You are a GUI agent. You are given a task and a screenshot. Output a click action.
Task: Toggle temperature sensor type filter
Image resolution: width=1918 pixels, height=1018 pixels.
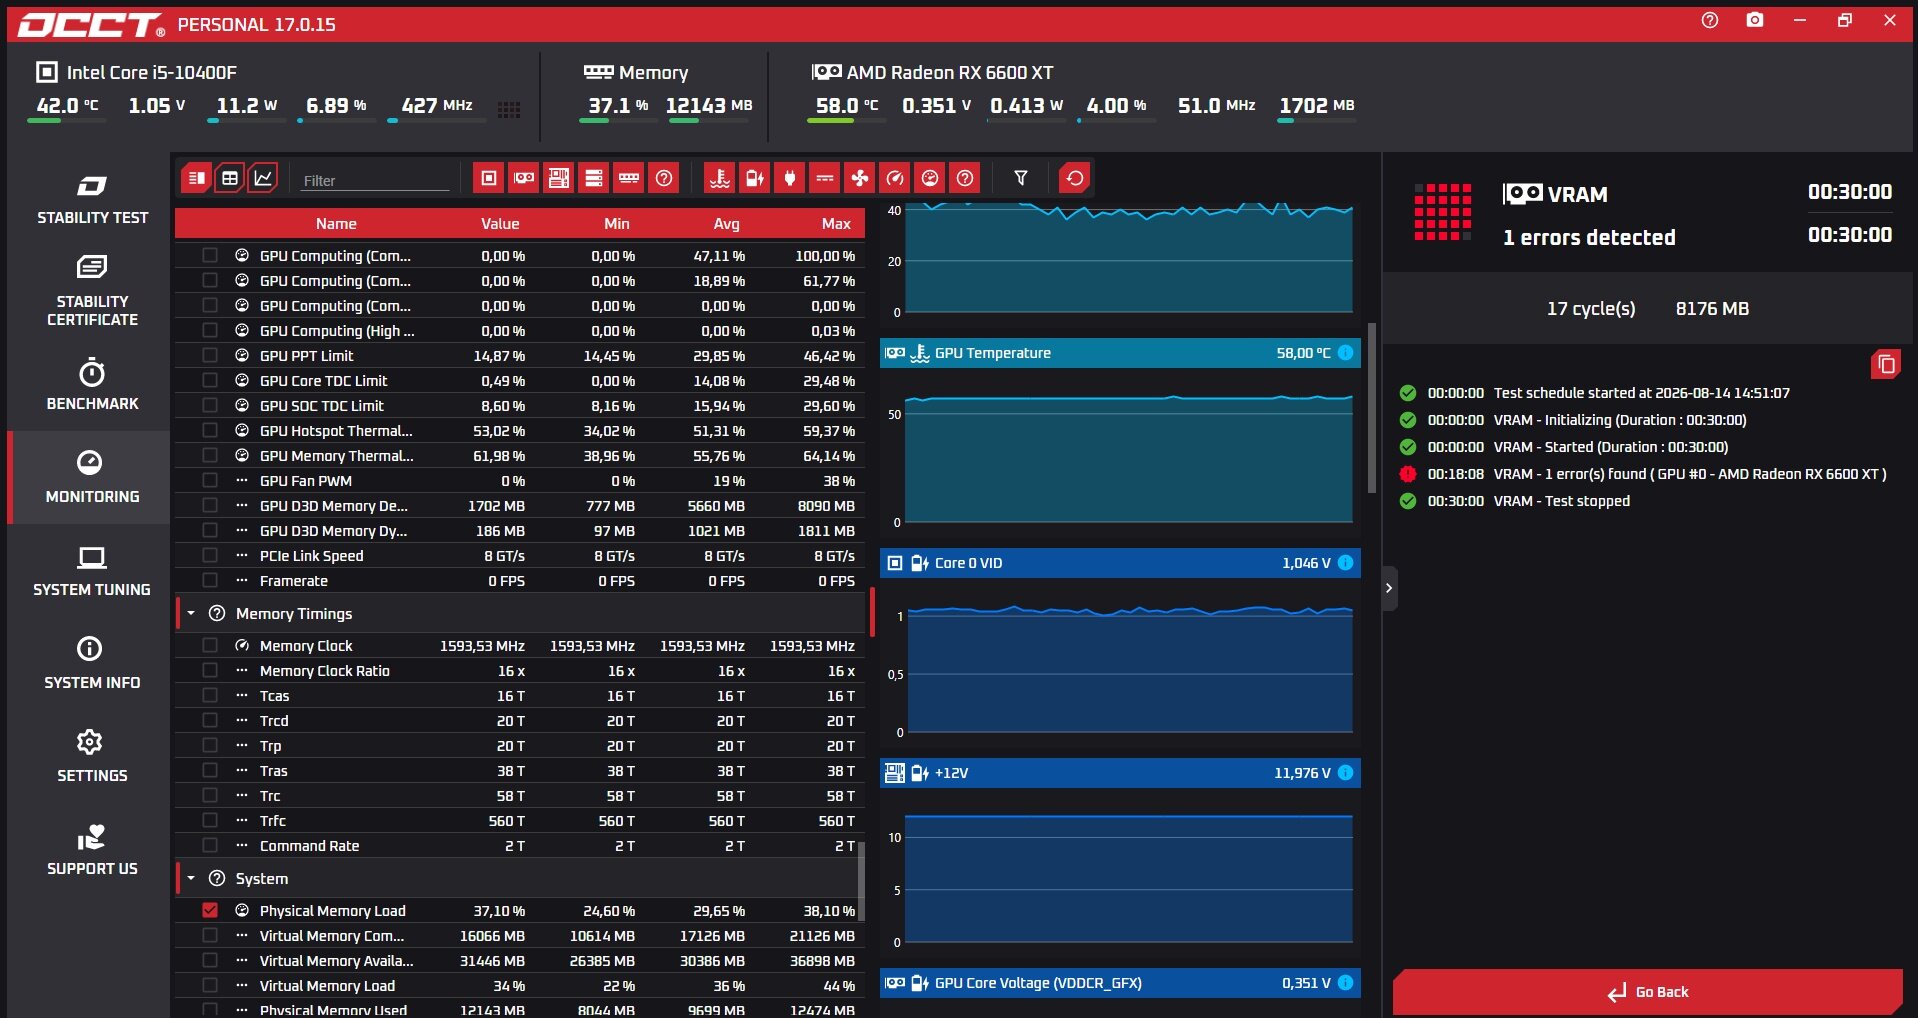pos(720,178)
